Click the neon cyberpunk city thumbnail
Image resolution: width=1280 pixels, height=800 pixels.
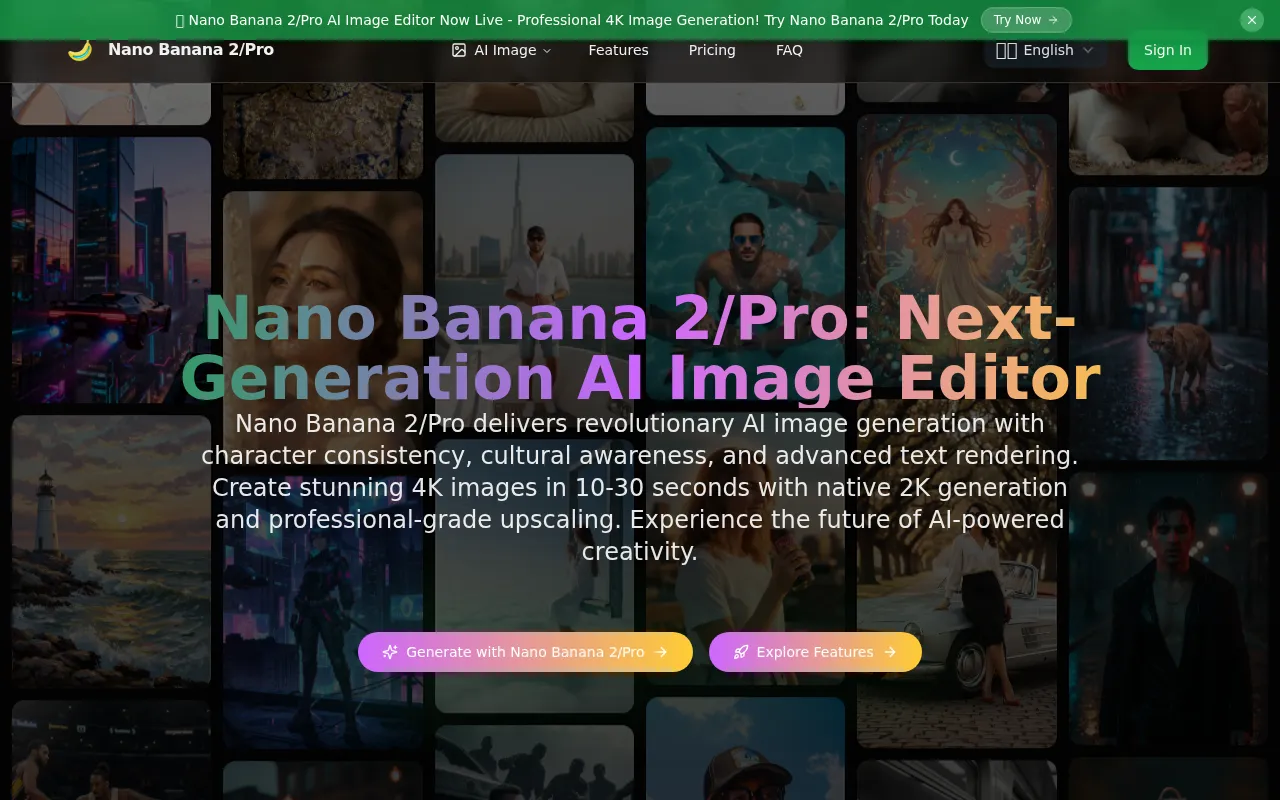pos(110,270)
